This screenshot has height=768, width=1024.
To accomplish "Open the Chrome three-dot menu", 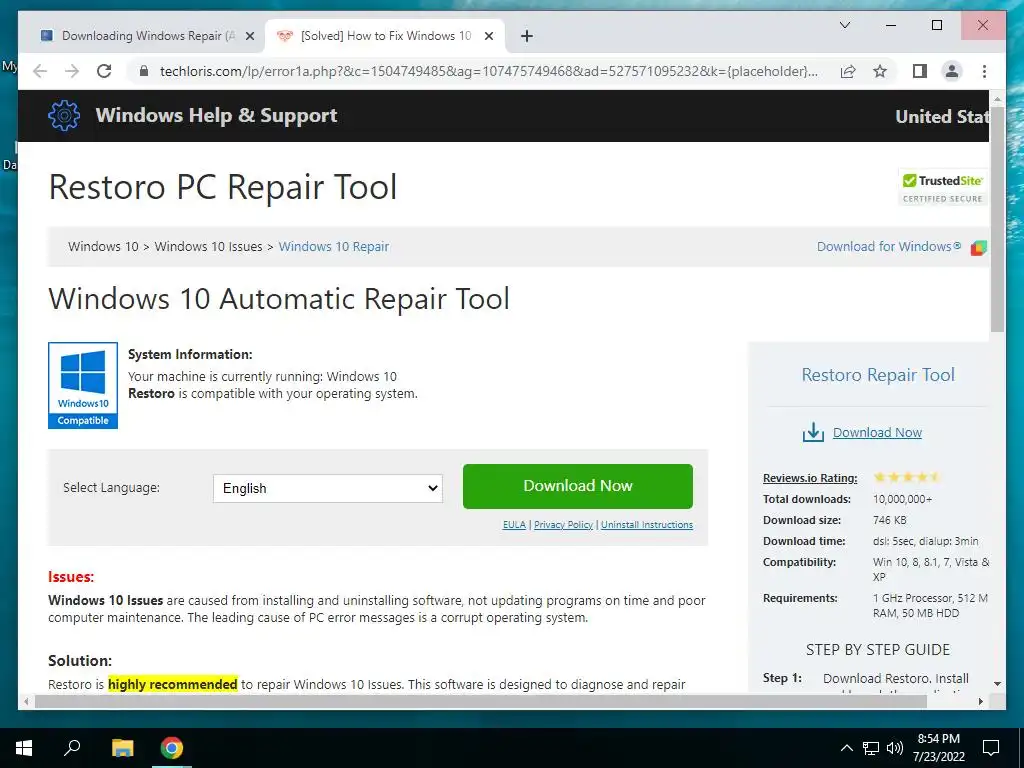I will click(x=984, y=71).
